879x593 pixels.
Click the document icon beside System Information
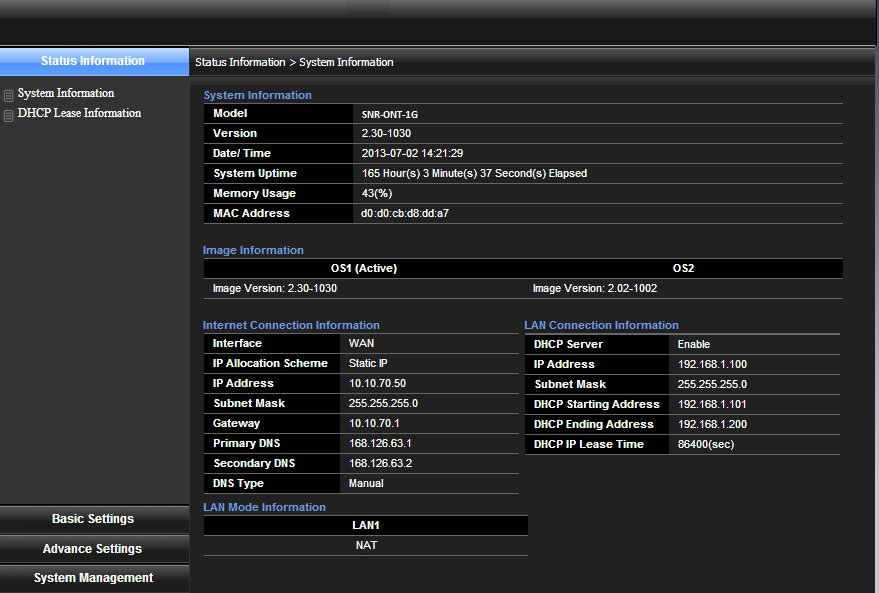(x=9, y=96)
